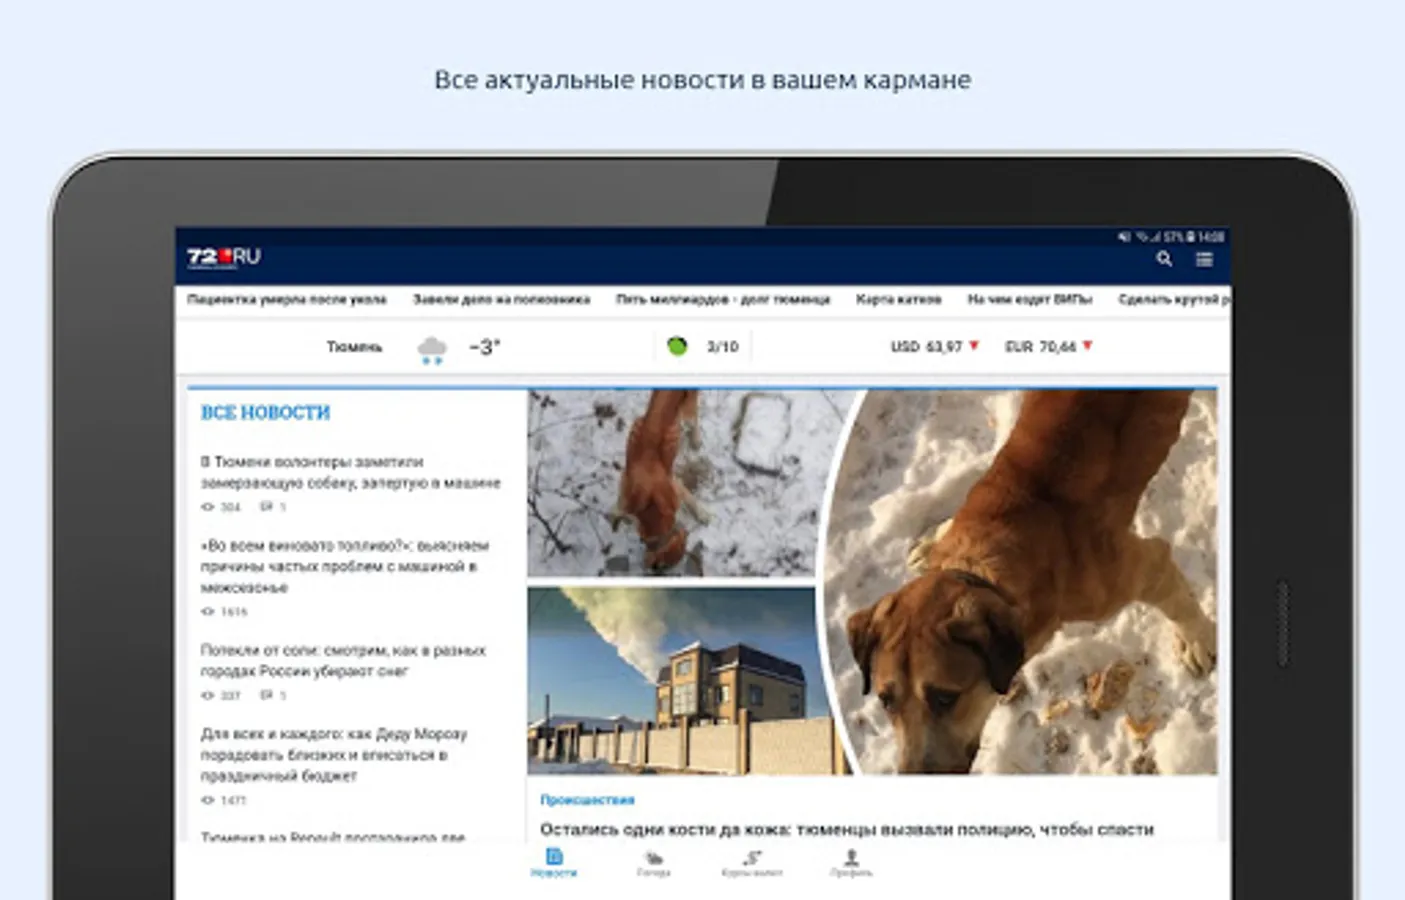Screen dimensions: 1405x900
Task: Tap the red arrow next to USD rate
Action: point(974,346)
